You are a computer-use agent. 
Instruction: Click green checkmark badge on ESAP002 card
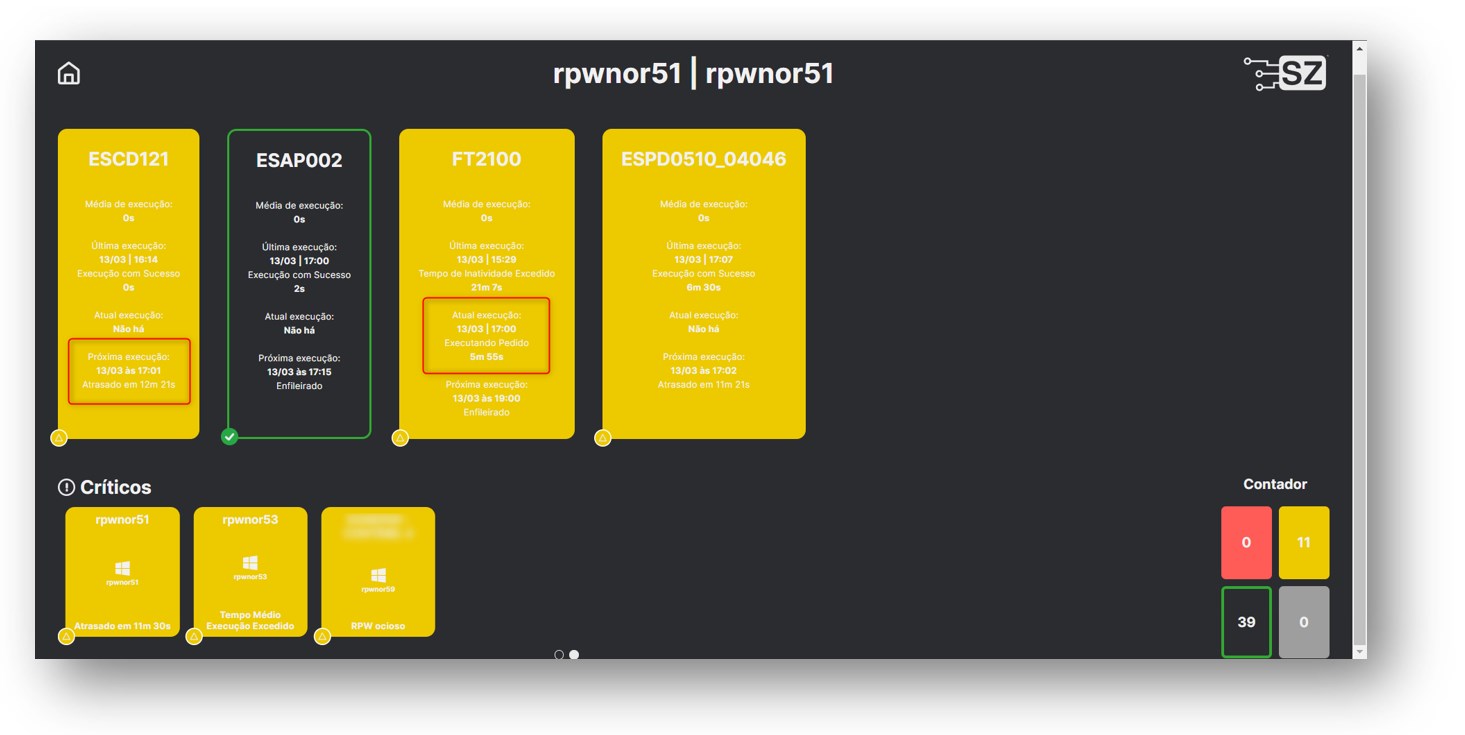[x=230, y=437]
